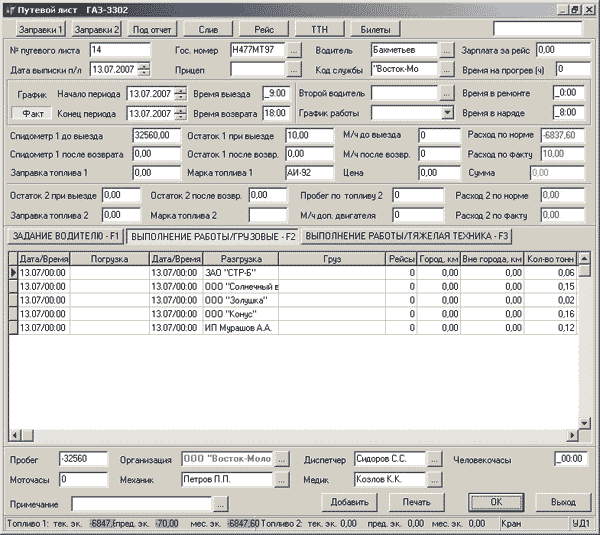Adjust the Начало периода date spinner
The height and width of the screenshot is (535, 600).
(x=180, y=94)
